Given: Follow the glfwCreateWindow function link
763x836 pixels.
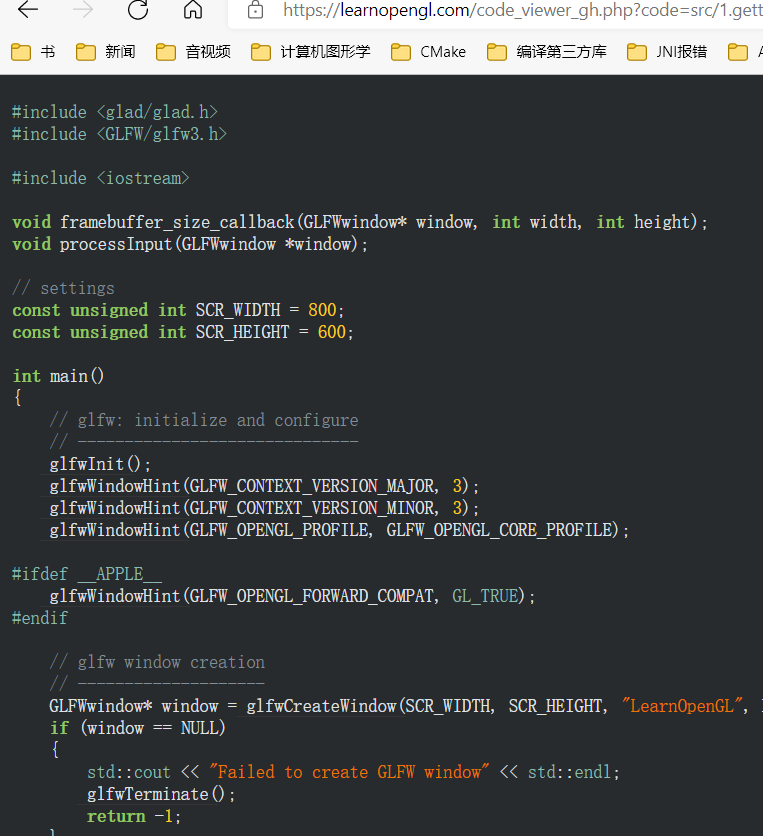Looking at the screenshot, I should [x=322, y=706].
